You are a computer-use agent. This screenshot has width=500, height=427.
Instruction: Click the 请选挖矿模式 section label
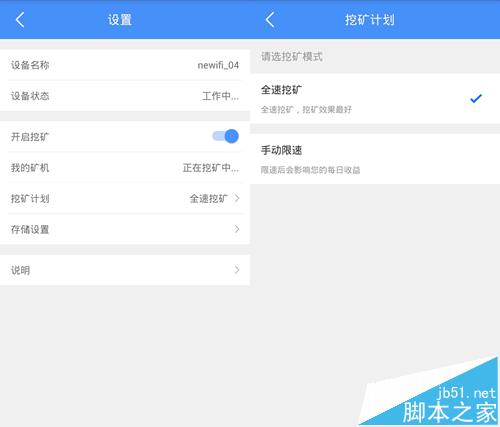tap(292, 57)
